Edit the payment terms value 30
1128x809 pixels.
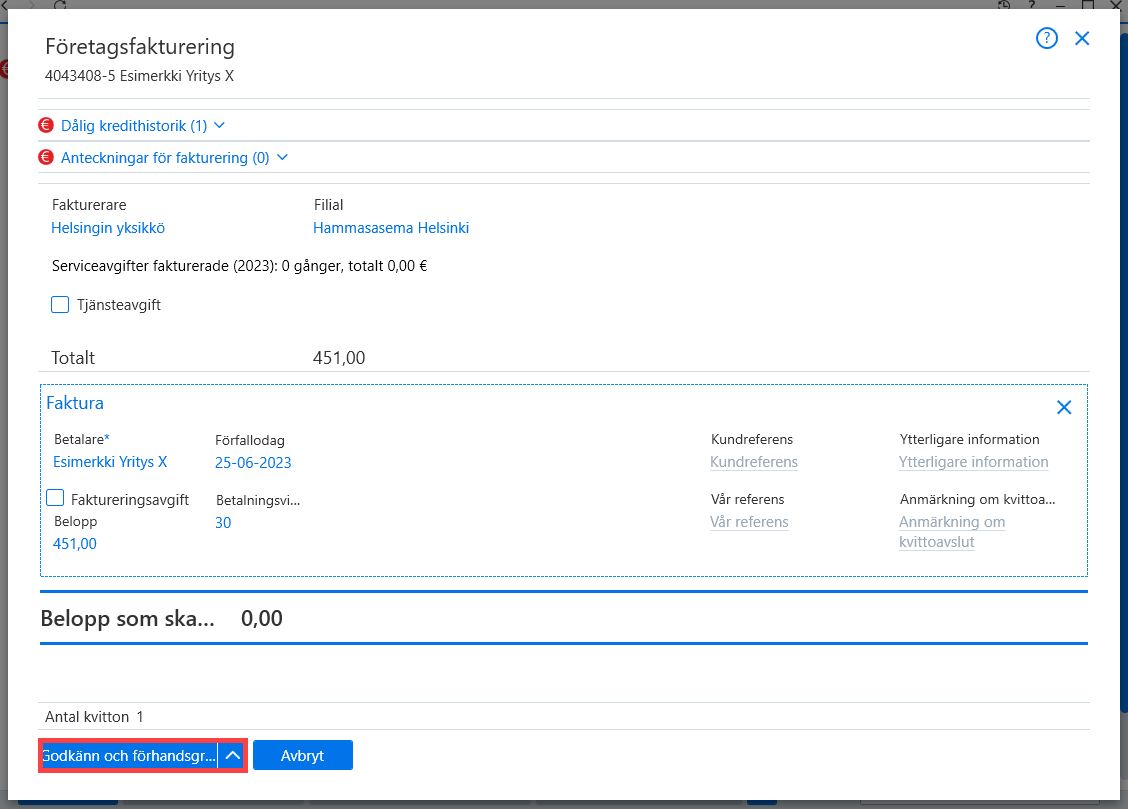(x=223, y=523)
